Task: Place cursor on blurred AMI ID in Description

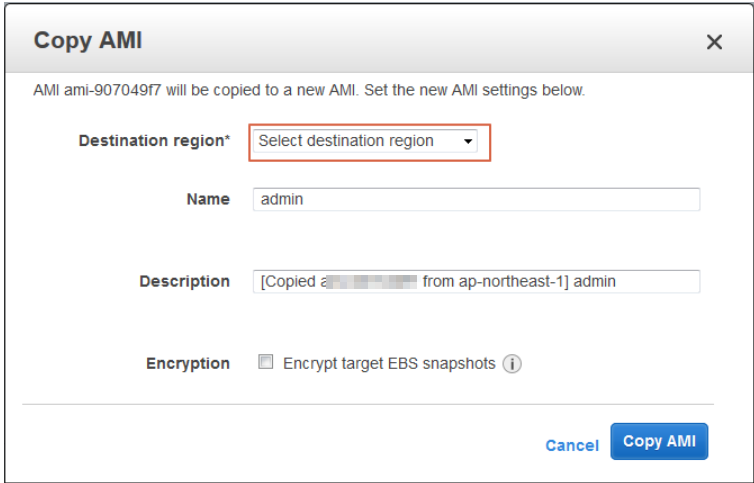Action: (371, 281)
